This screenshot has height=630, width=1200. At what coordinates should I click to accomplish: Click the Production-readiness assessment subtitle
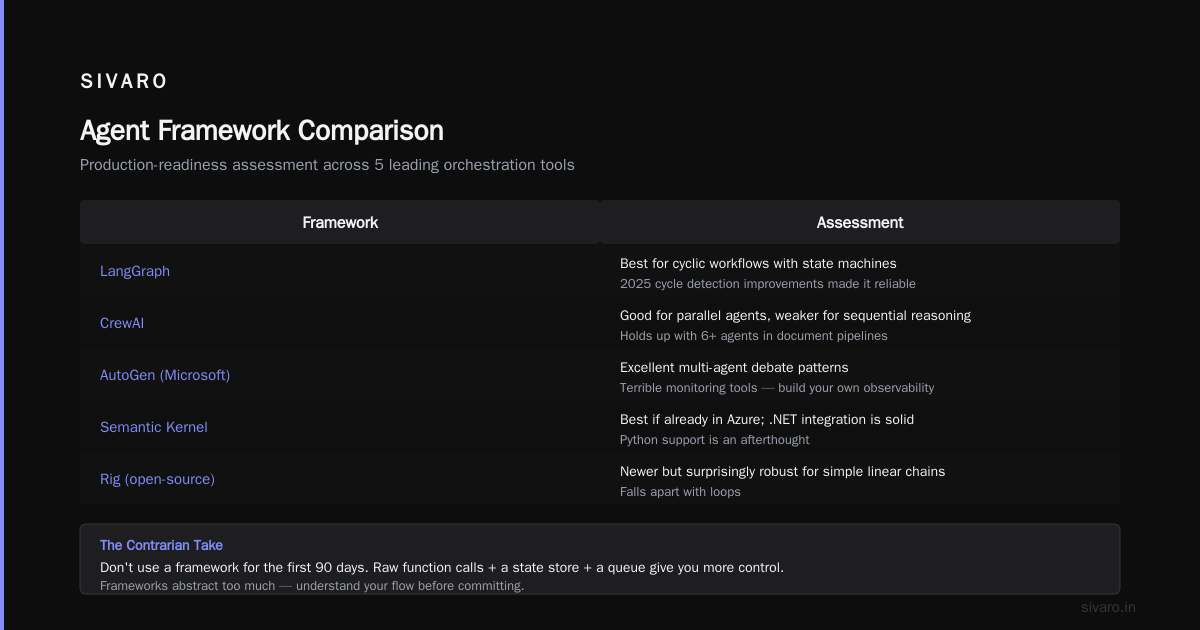coord(327,165)
